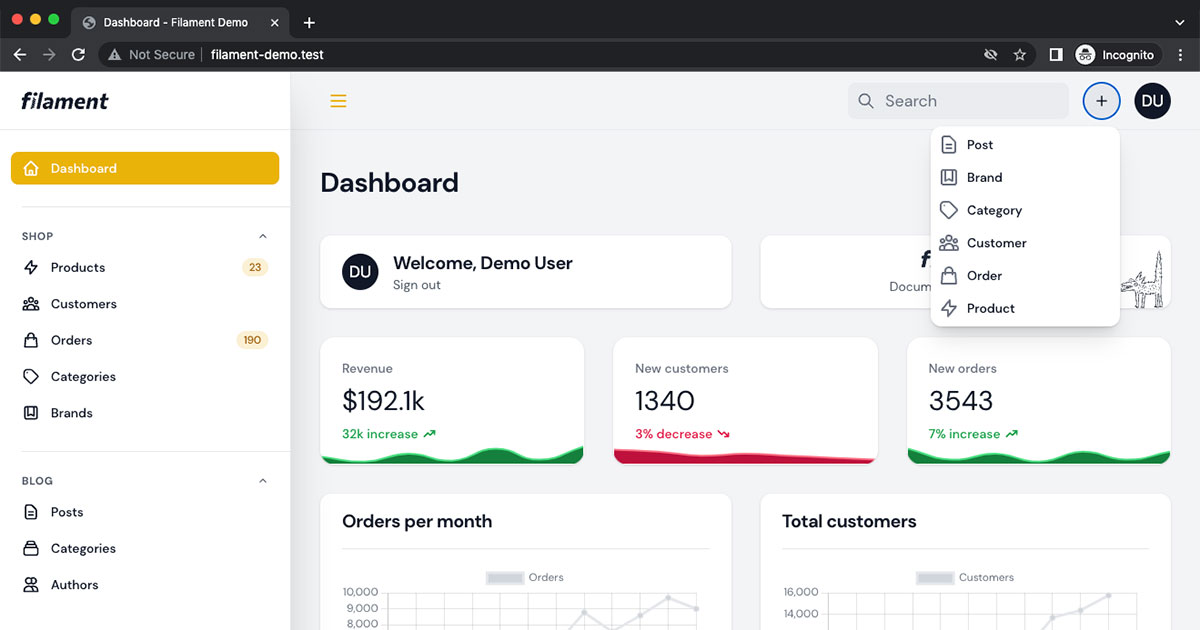Select Category from the quick-create menu

click(x=1025, y=210)
